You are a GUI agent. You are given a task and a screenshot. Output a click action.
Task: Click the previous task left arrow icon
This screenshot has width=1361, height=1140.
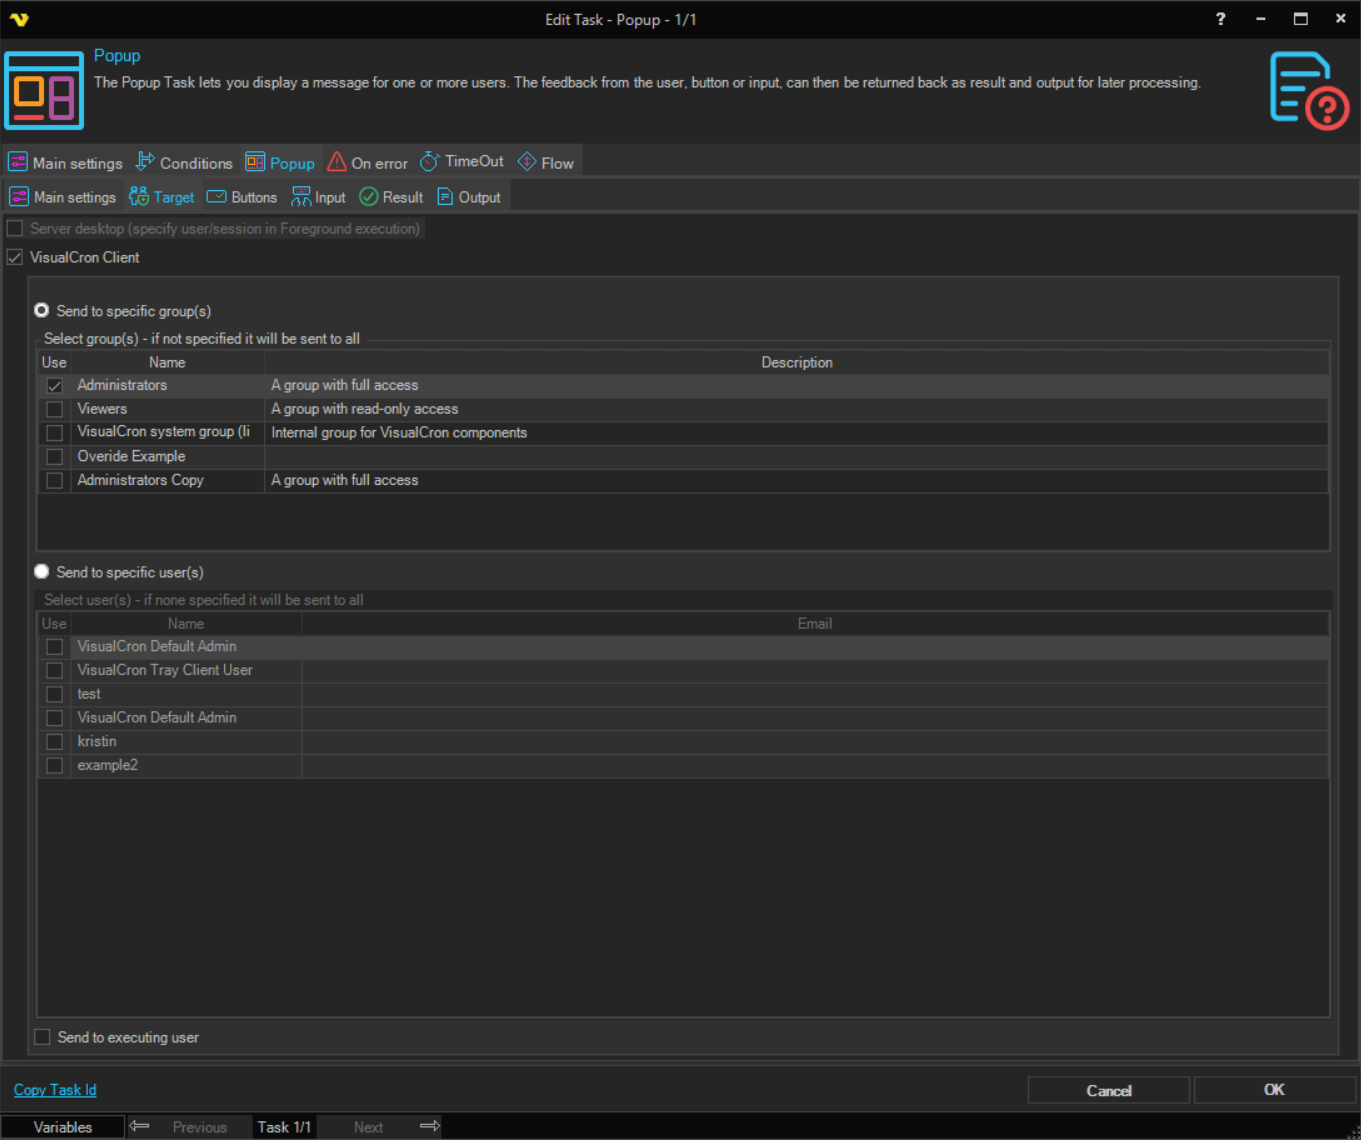[x=140, y=1126]
